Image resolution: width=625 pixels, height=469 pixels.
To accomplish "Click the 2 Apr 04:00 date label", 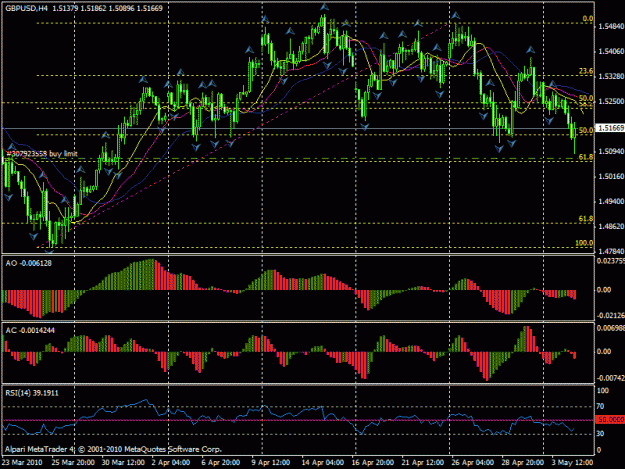I will click(171, 462).
